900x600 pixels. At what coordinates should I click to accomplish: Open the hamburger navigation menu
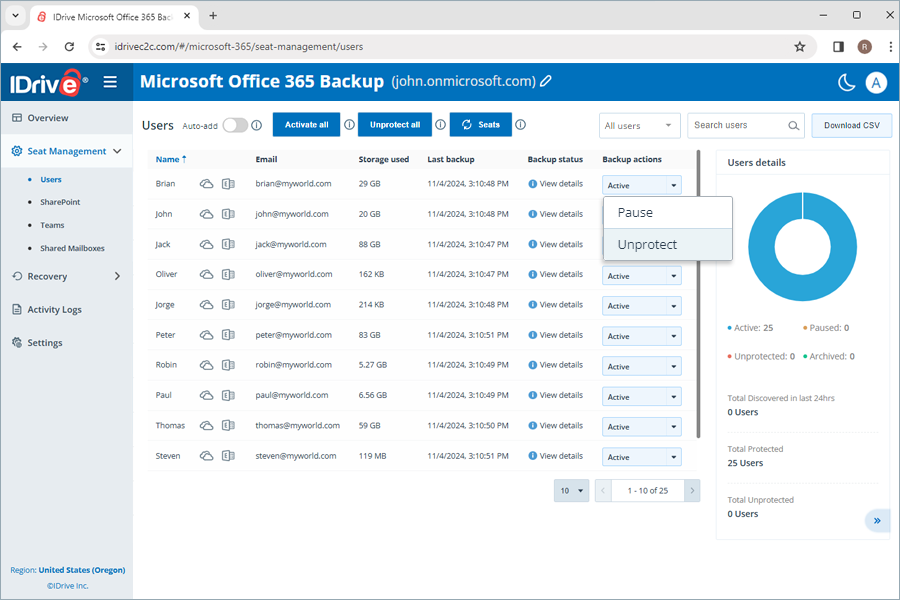click(110, 82)
